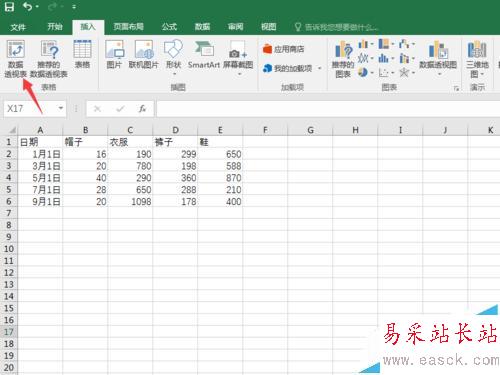Insert a scatter chart
This screenshot has width=500, height=375.
(384, 72)
